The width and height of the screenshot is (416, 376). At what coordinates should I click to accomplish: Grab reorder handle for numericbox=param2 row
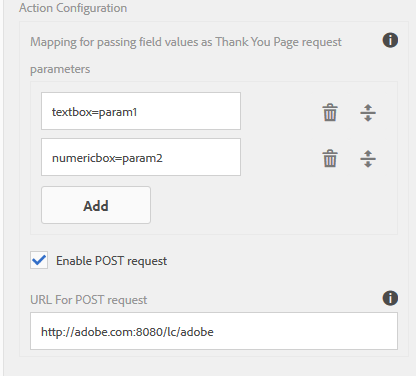368,158
